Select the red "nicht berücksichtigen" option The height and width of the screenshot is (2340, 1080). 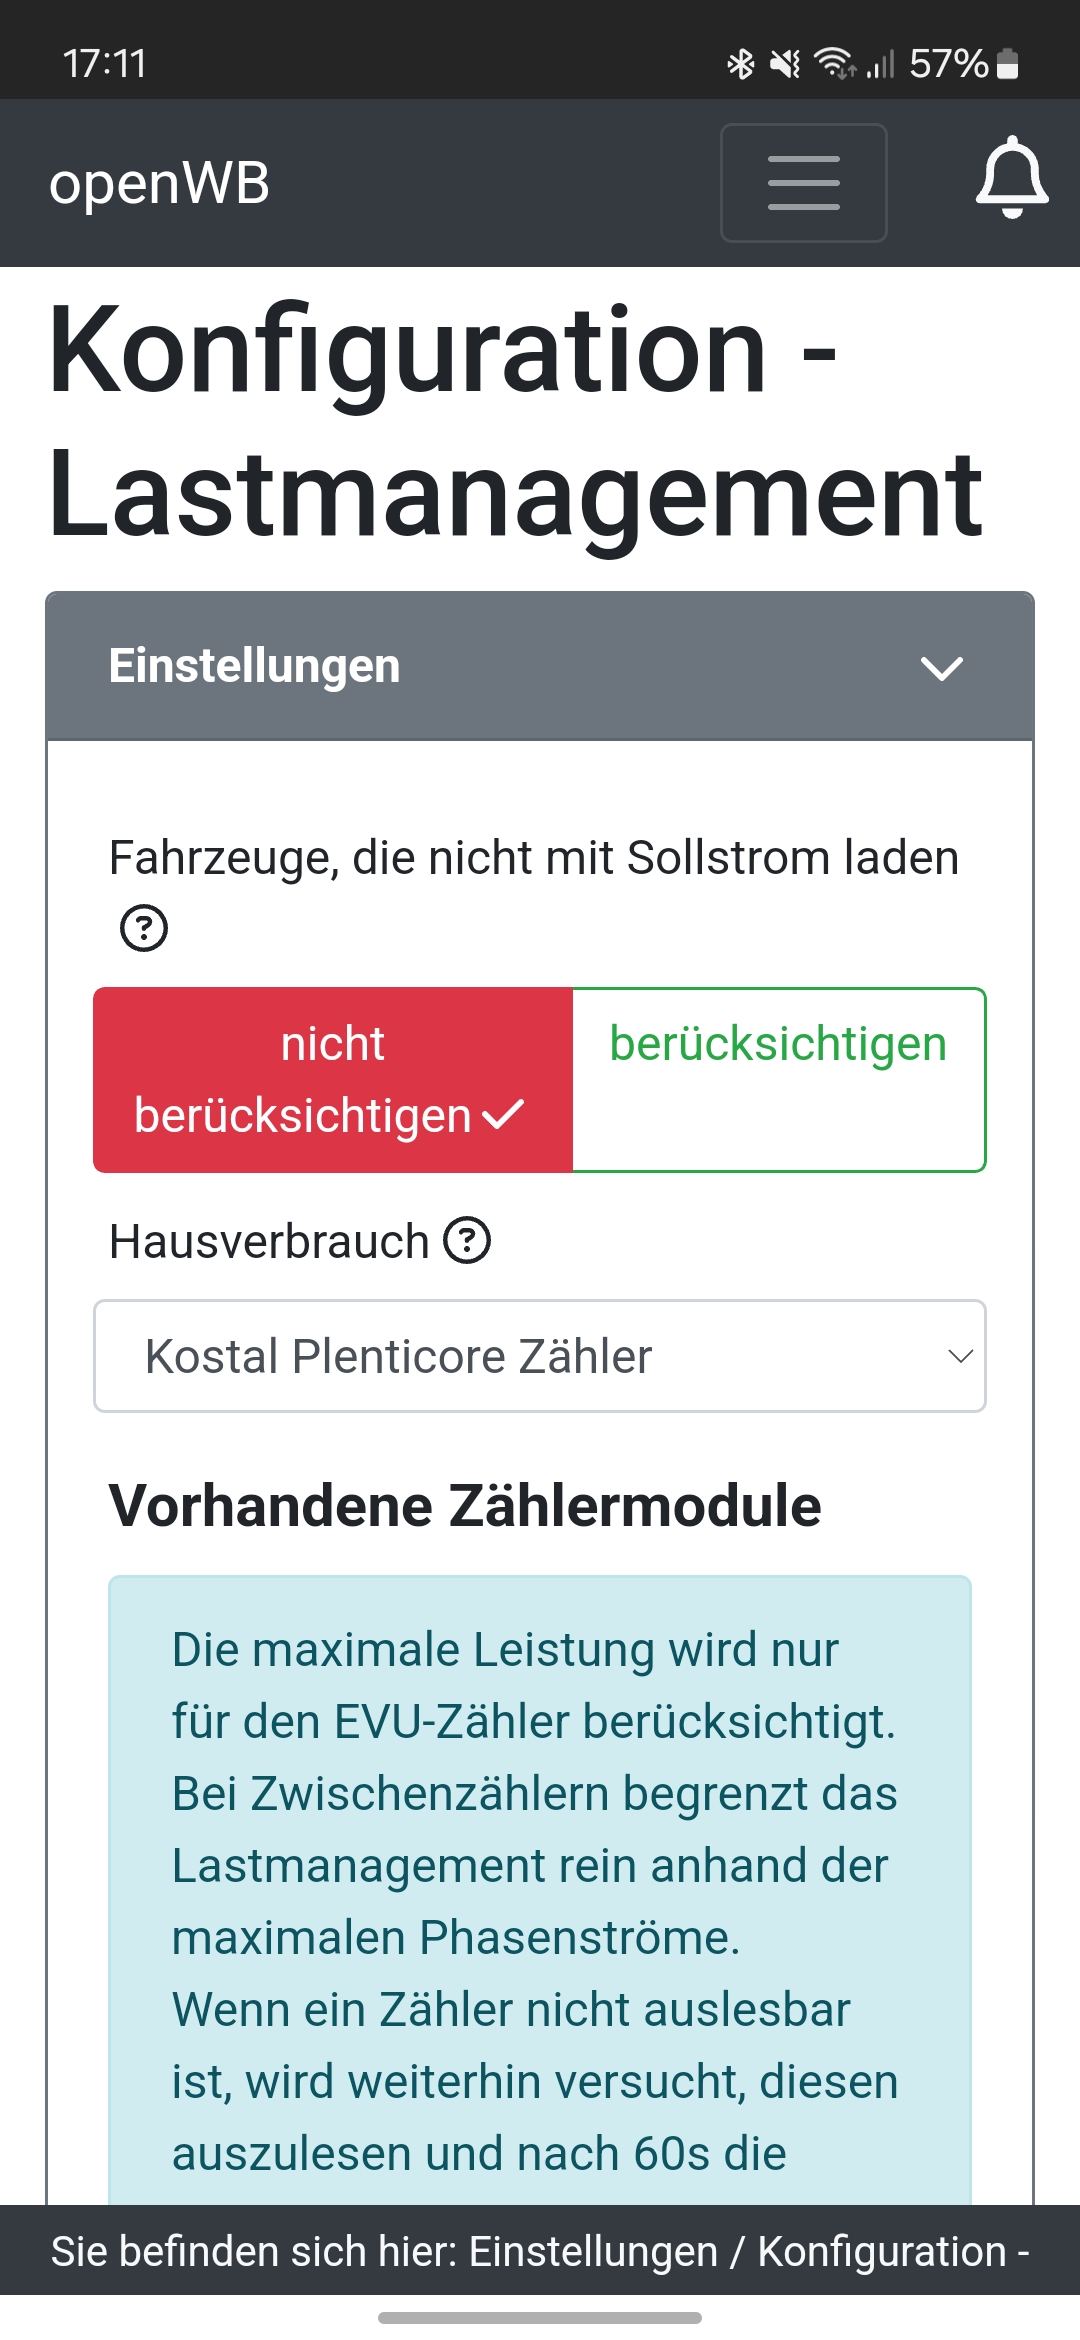[x=333, y=1080]
